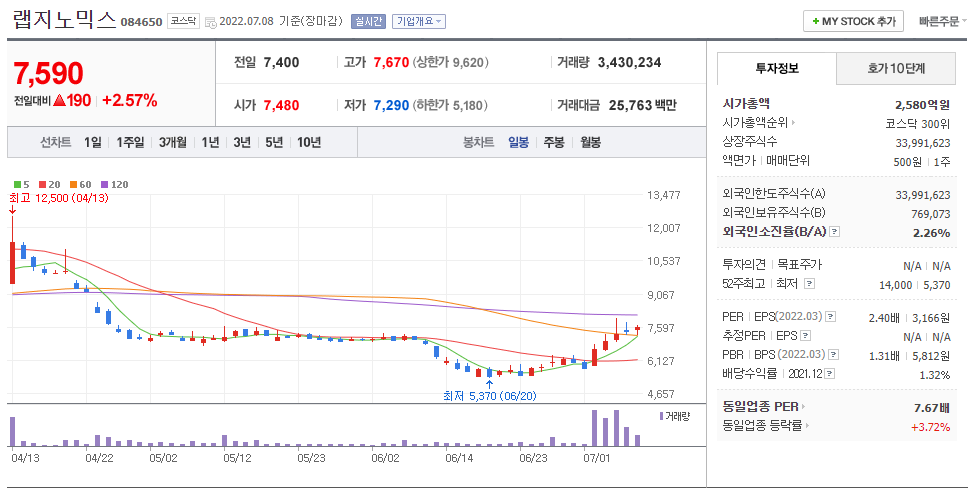Image resolution: width=978 pixels, height=488 pixels.
Task: Click the 전일 value 7,400
Action: [x=281, y=62]
